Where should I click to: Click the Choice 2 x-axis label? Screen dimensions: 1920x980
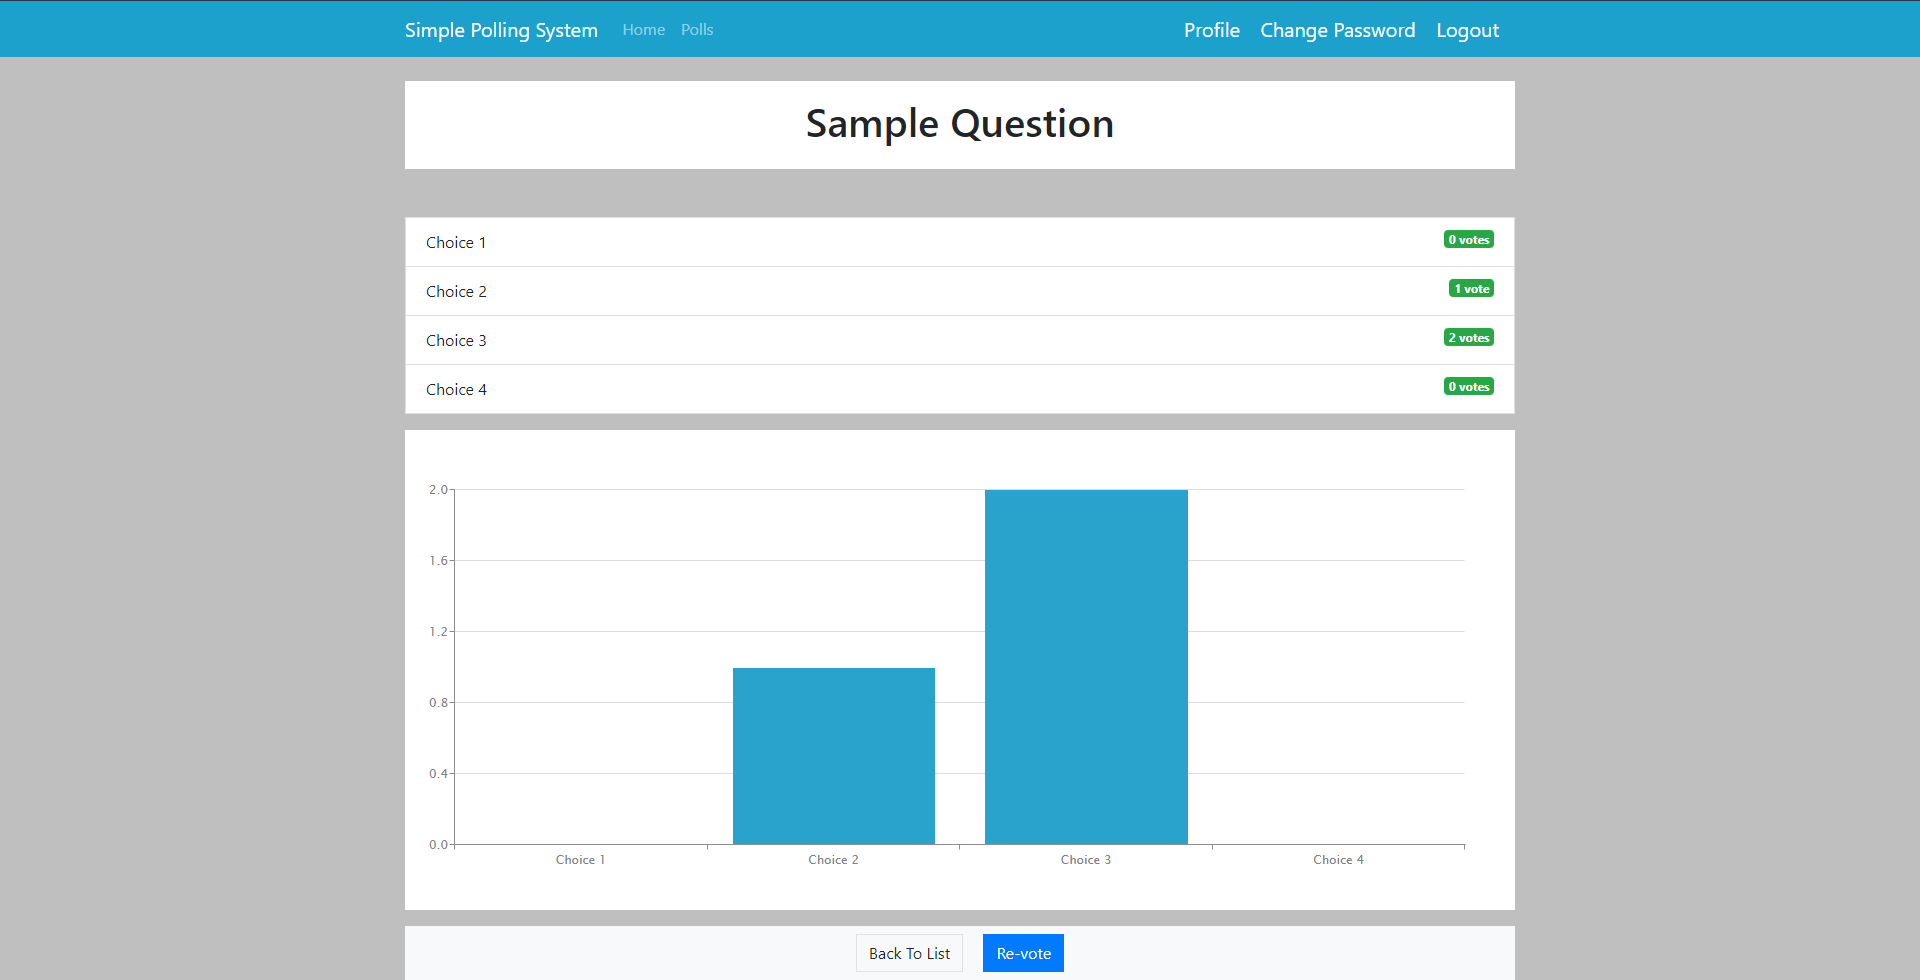pos(833,860)
